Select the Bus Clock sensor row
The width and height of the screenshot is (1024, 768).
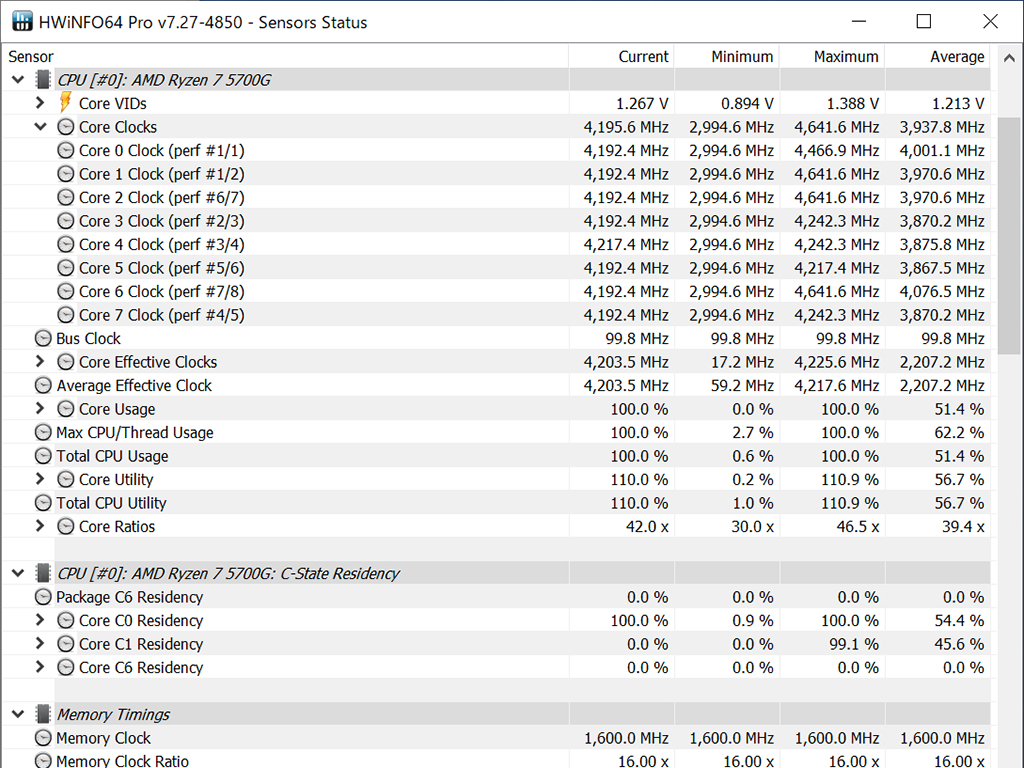click(496, 338)
